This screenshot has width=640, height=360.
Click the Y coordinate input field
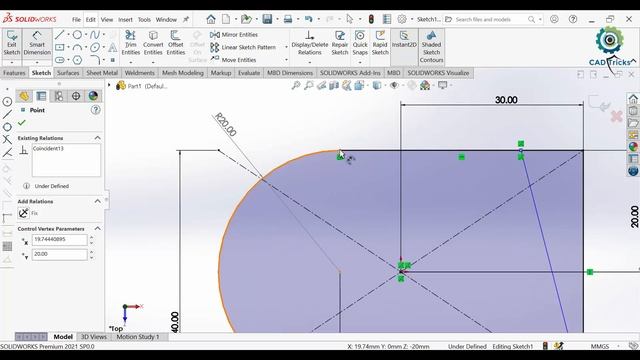pyautogui.click(x=59, y=254)
